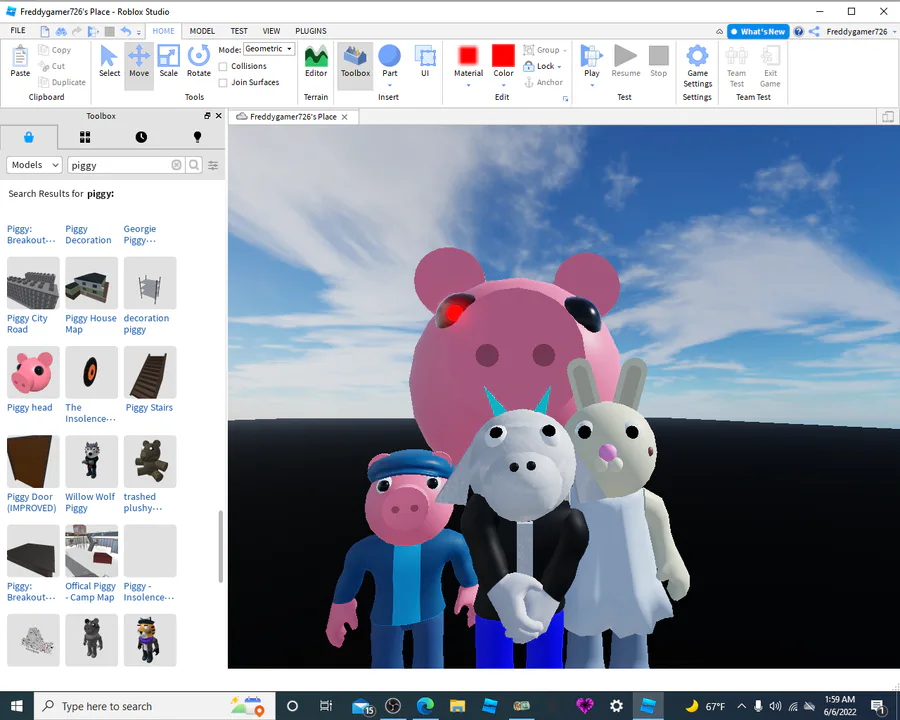The height and width of the screenshot is (720, 900).
Task: Expand the Play dropdown arrow
Action: (592, 85)
